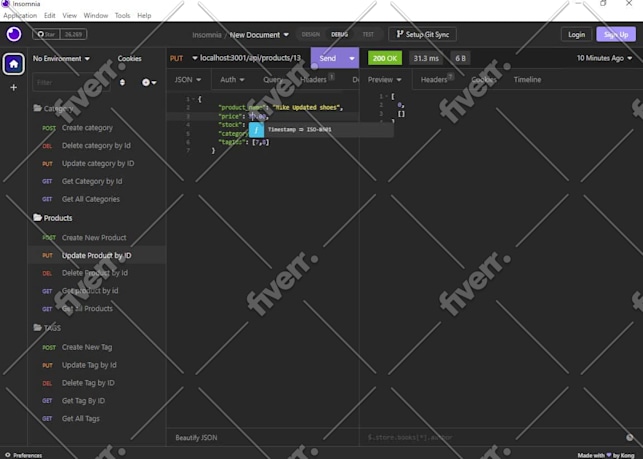Screen dimensions: 643x459
Task: Click the Timestamp ISO-8601 autocomplete suggestion
Action: click(x=321, y=130)
